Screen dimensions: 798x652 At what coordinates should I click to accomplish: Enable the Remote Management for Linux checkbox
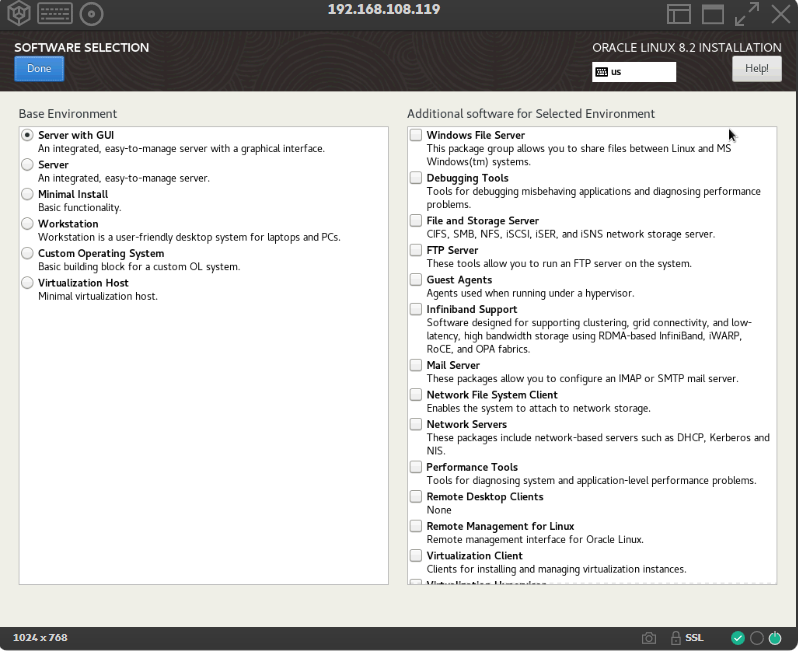tap(416, 526)
